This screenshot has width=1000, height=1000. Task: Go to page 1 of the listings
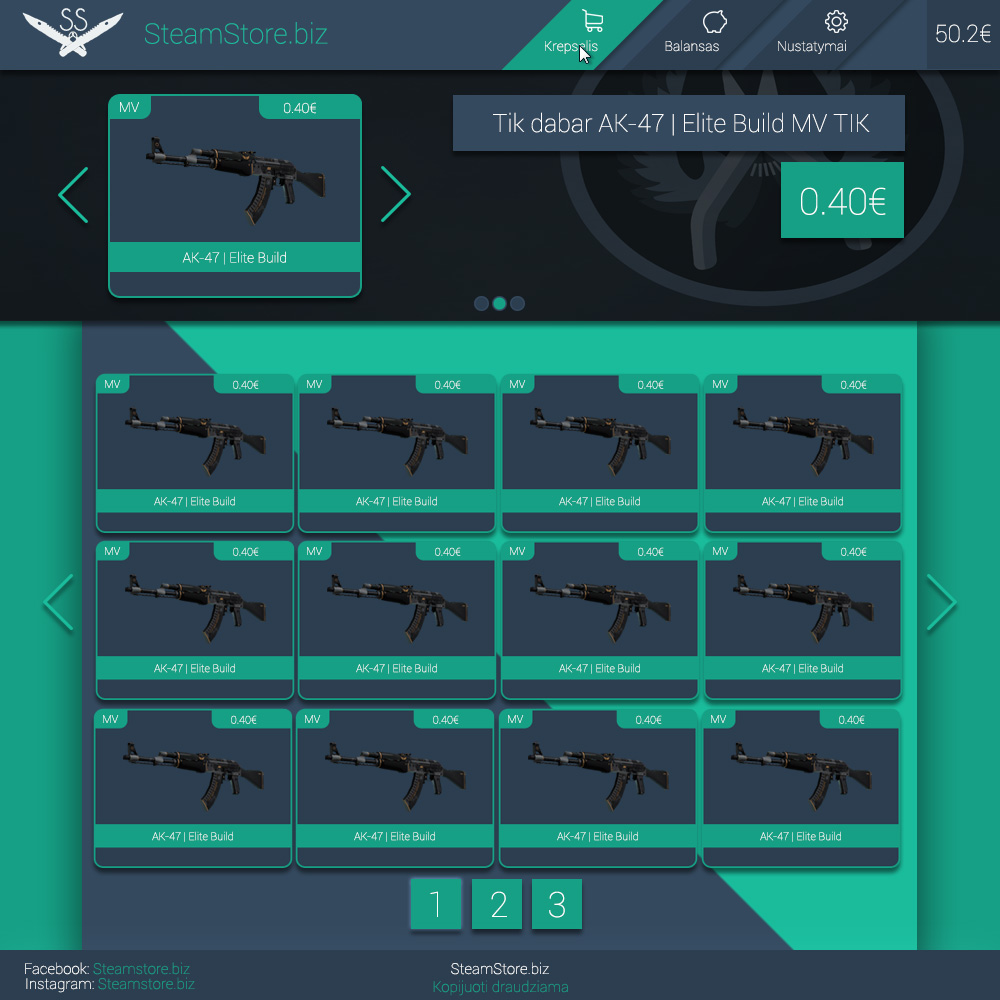(x=436, y=904)
